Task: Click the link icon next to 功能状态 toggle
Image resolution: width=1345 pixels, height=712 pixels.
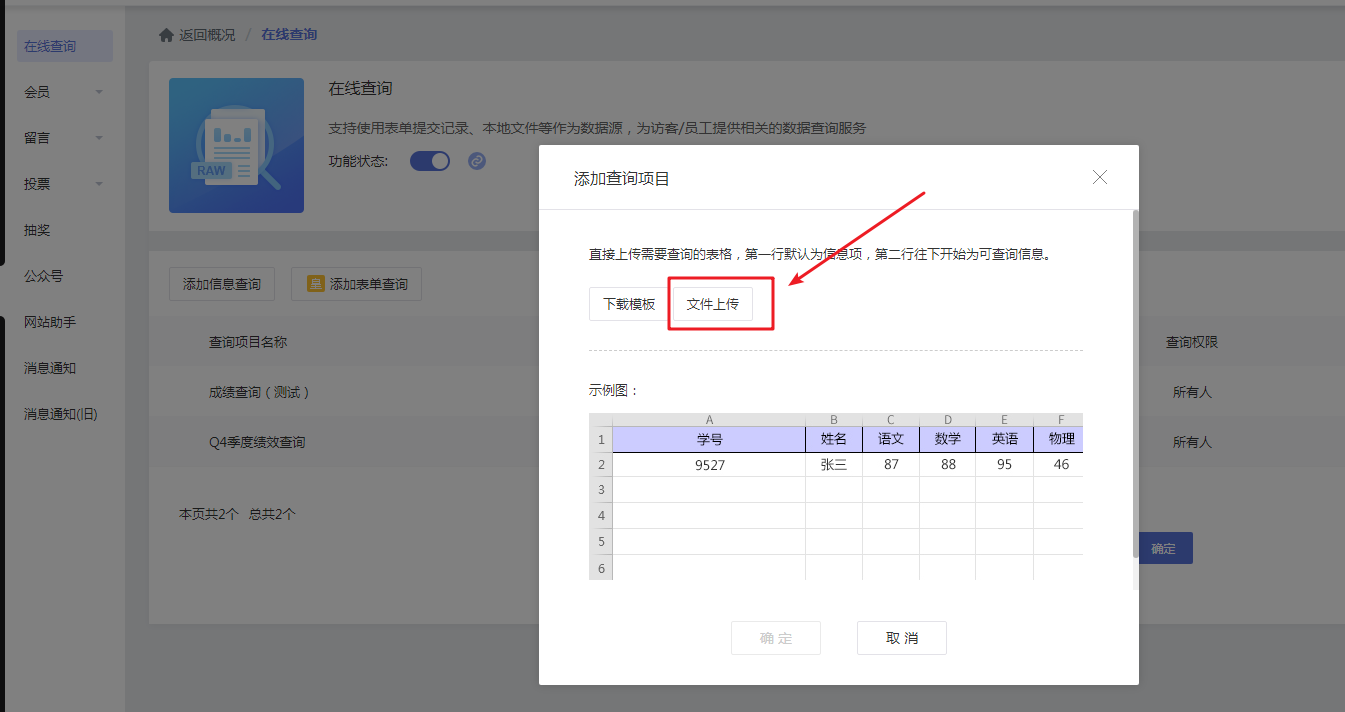Action: 477,161
